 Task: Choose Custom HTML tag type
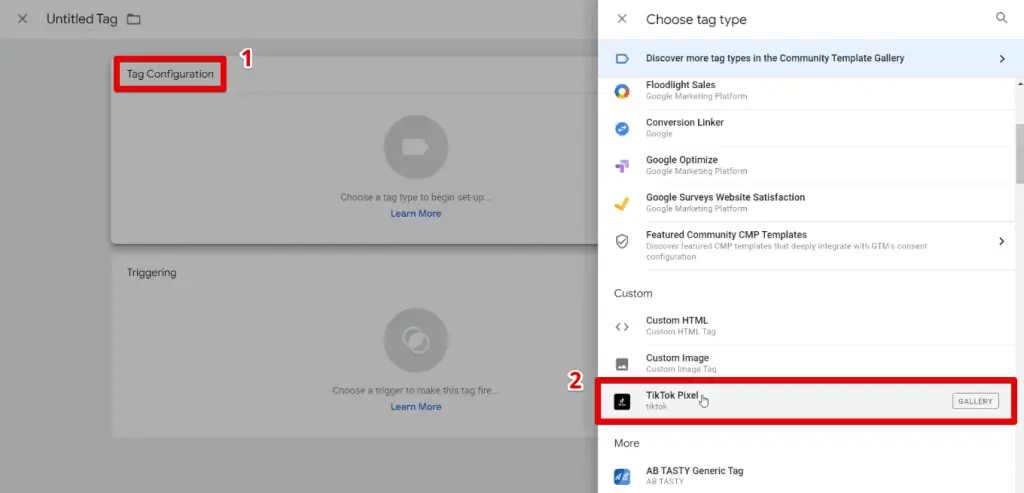(x=807, y=326)
